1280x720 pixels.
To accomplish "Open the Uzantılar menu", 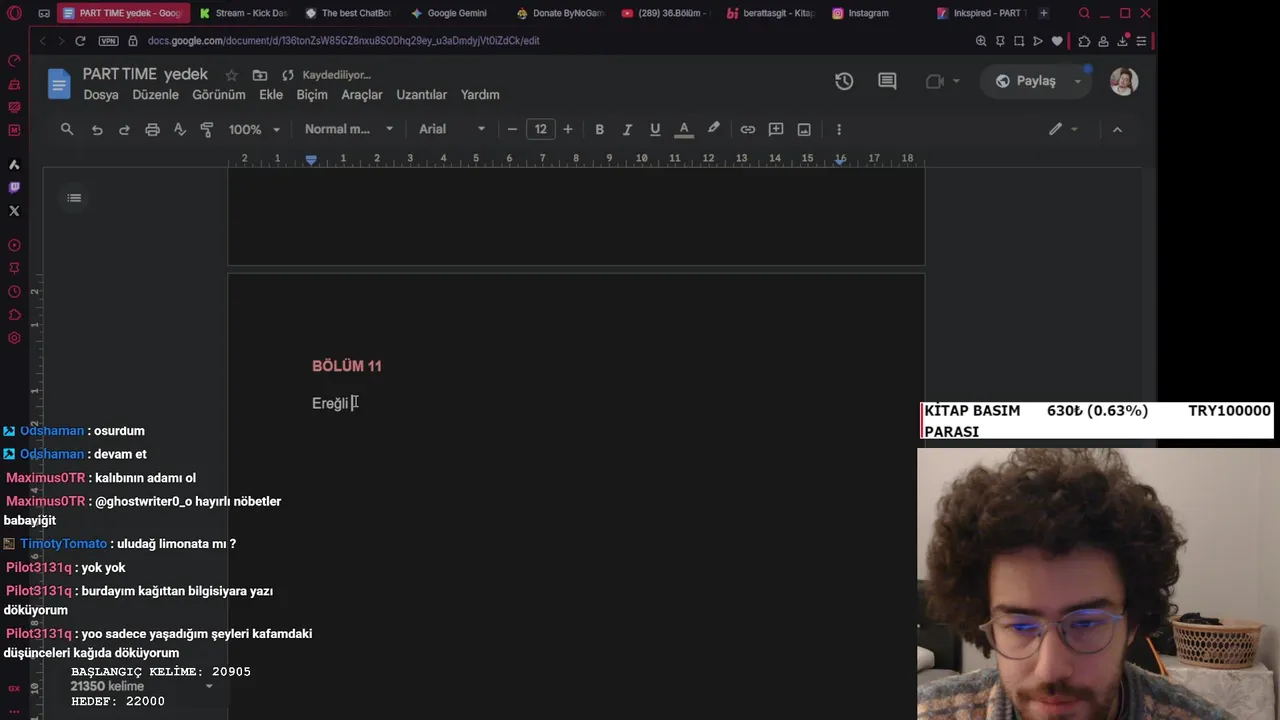I will click(x=421, y=95).
